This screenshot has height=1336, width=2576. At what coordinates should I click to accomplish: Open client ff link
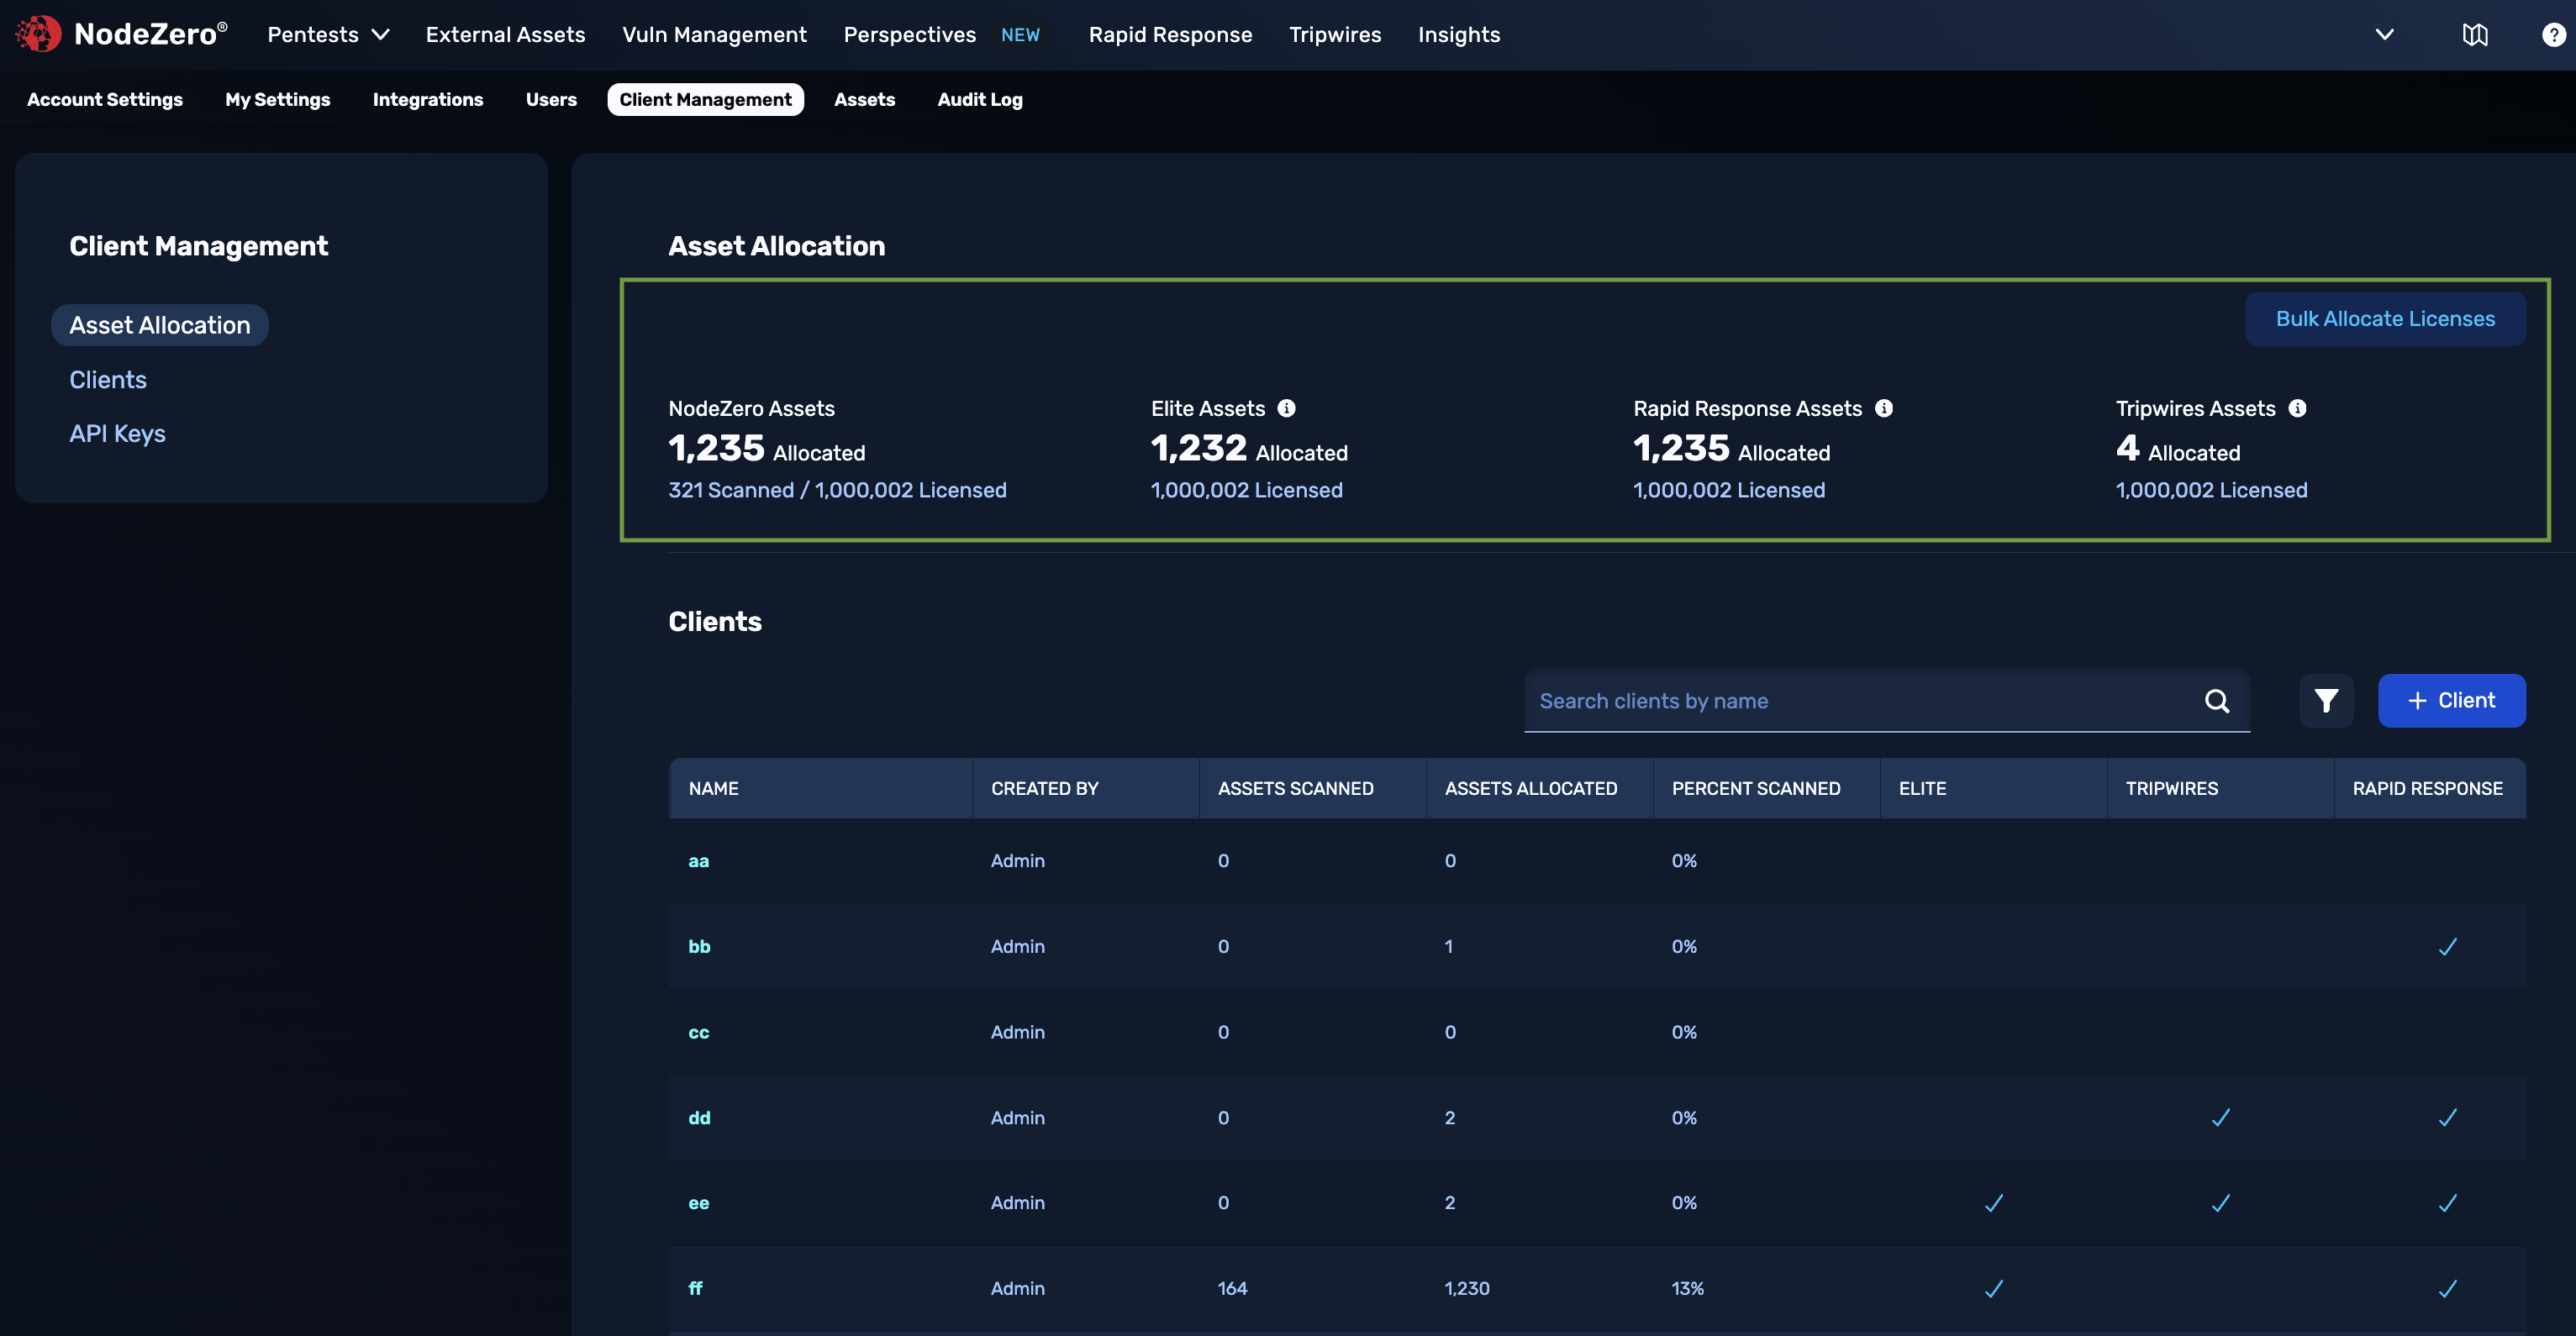tap(695, 1288)
